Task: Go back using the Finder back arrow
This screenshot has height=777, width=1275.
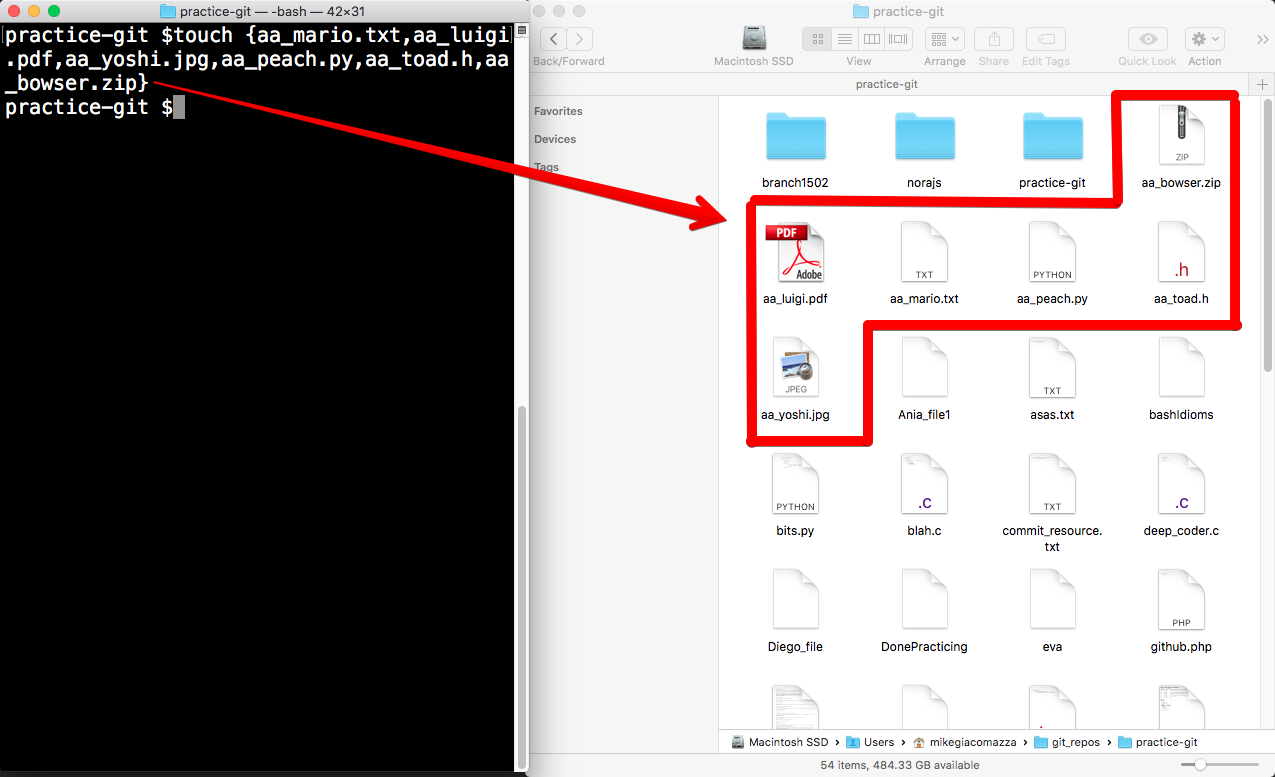Action: [x=553, y=39]
